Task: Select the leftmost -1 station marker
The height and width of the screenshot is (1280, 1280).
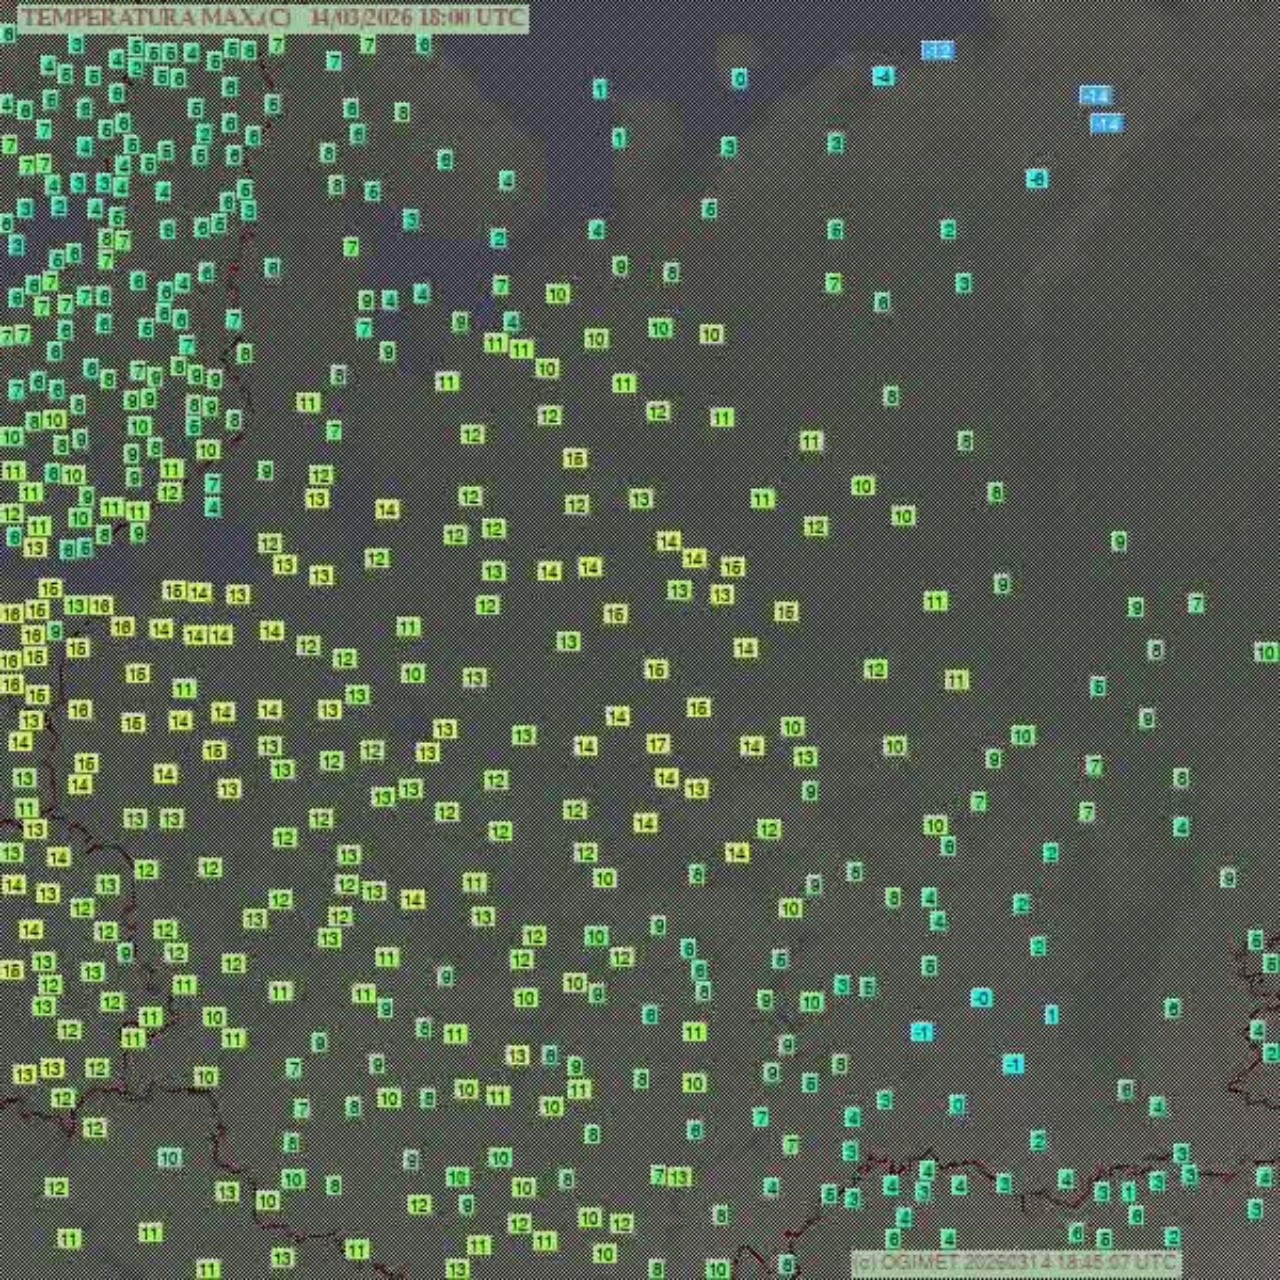Action: (921, 1032)
